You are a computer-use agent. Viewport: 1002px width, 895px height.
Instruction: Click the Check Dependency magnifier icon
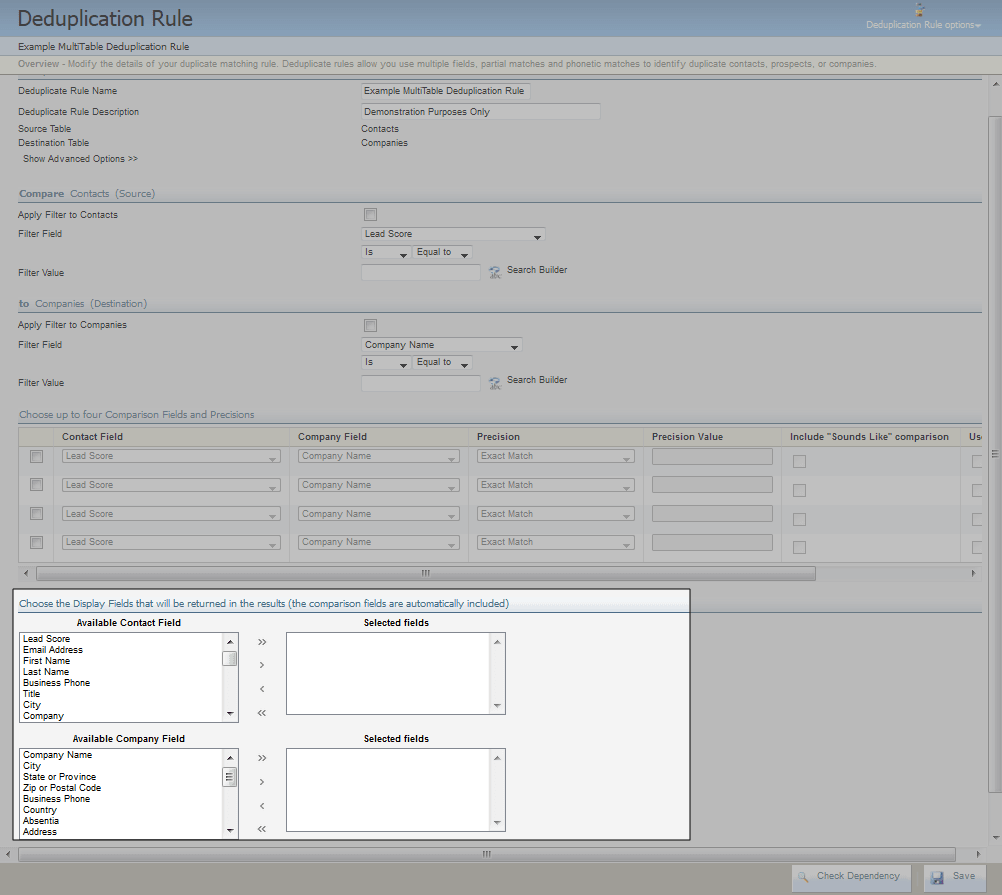803,877
